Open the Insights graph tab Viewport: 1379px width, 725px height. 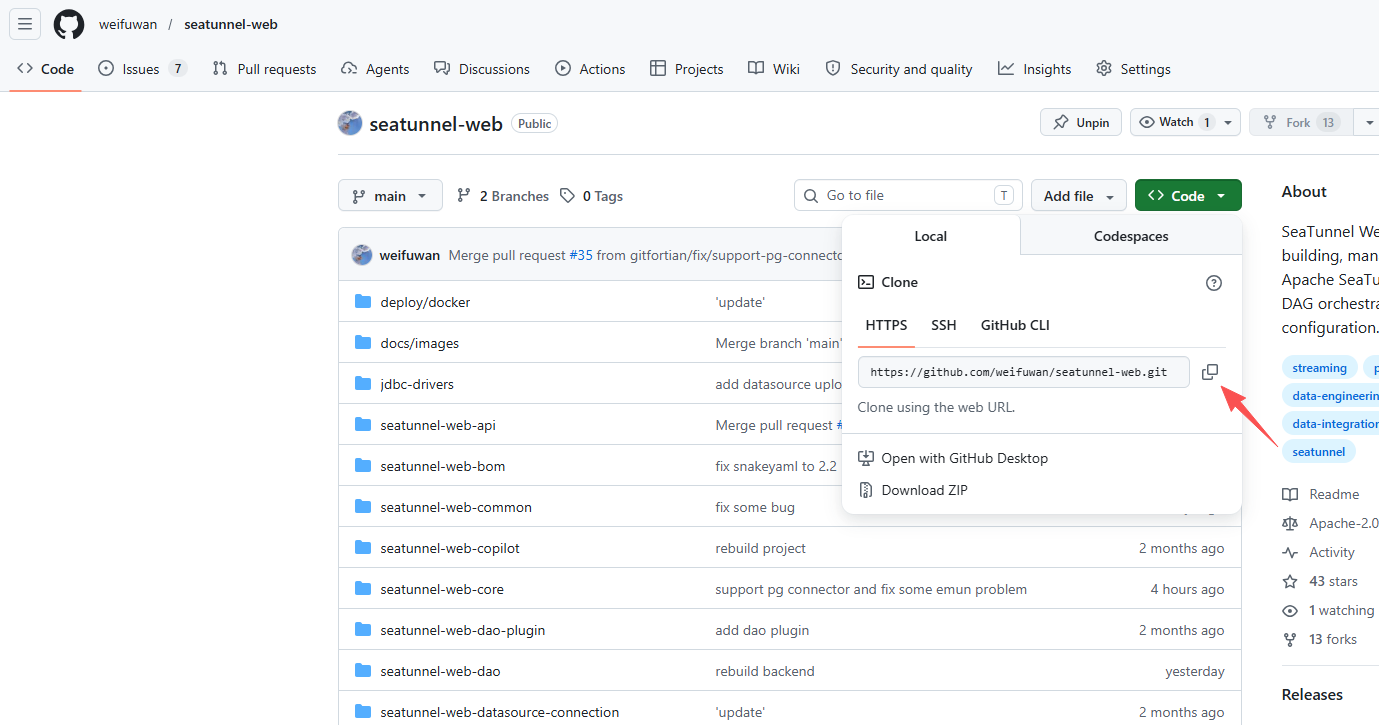tap(1034, 69)
